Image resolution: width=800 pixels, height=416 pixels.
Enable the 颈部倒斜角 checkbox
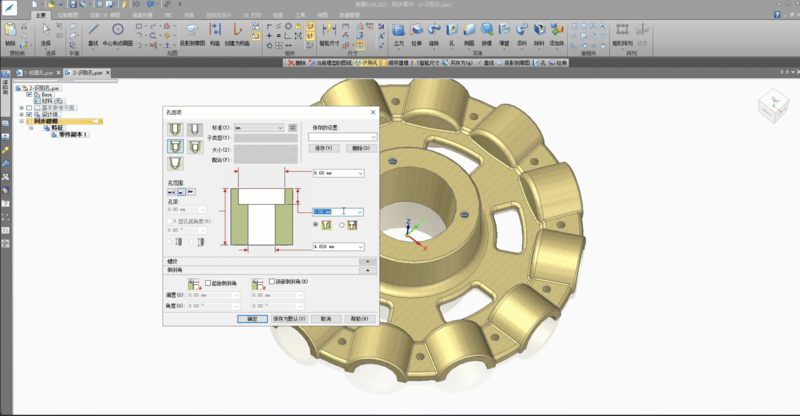271,283
